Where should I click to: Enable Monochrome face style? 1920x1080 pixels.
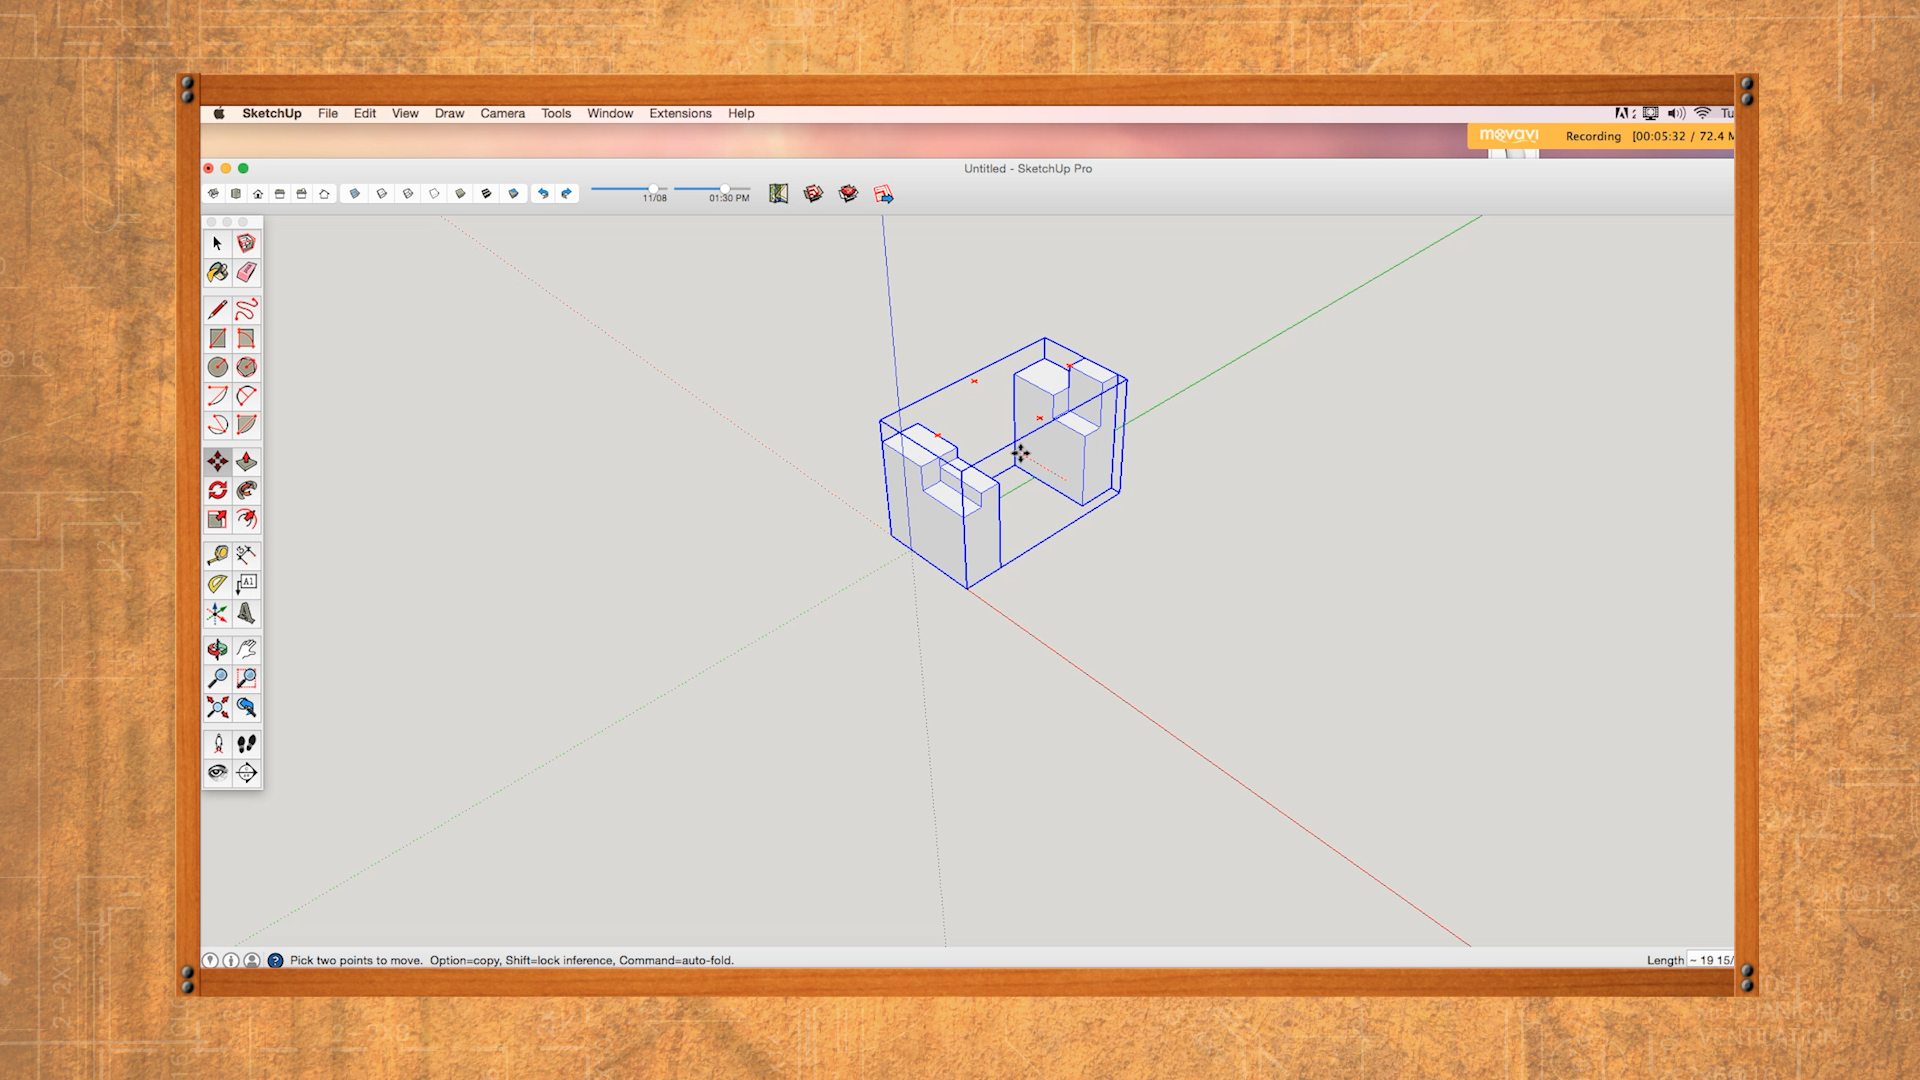click(513, 194)
